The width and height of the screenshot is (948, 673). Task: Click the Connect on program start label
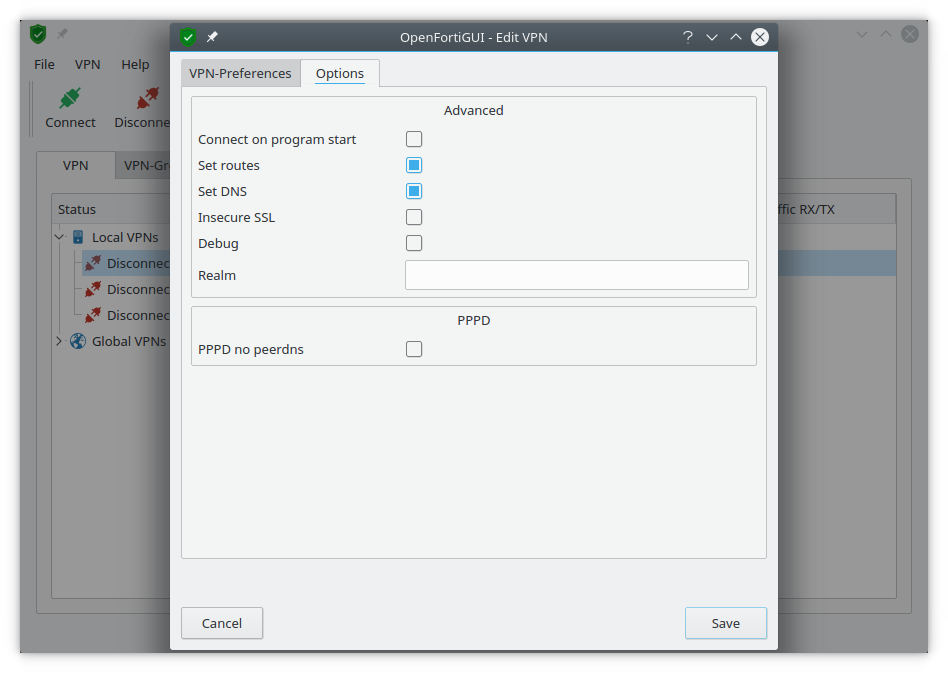click(277, 139)
